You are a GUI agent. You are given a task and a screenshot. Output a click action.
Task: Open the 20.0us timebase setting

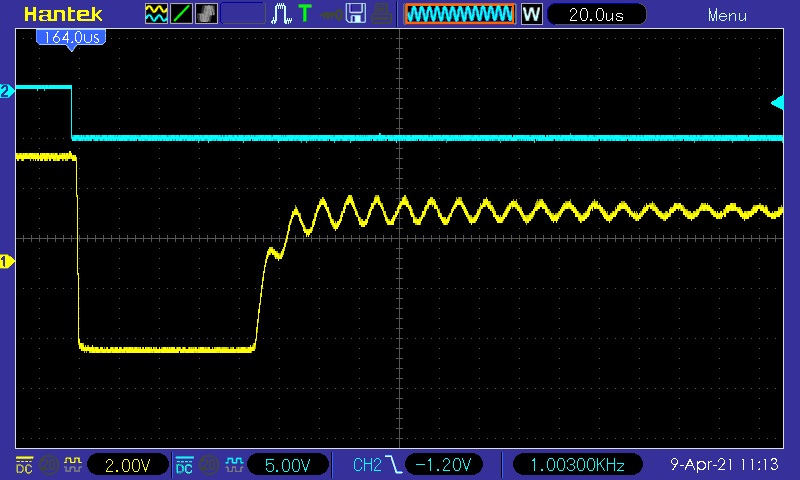click(x=596, y=15)
